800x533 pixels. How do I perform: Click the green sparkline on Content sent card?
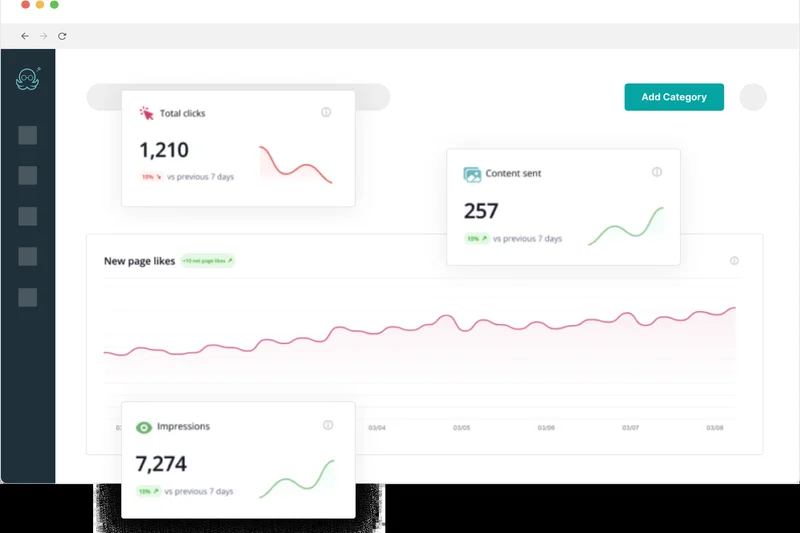[x=626, y=227]
